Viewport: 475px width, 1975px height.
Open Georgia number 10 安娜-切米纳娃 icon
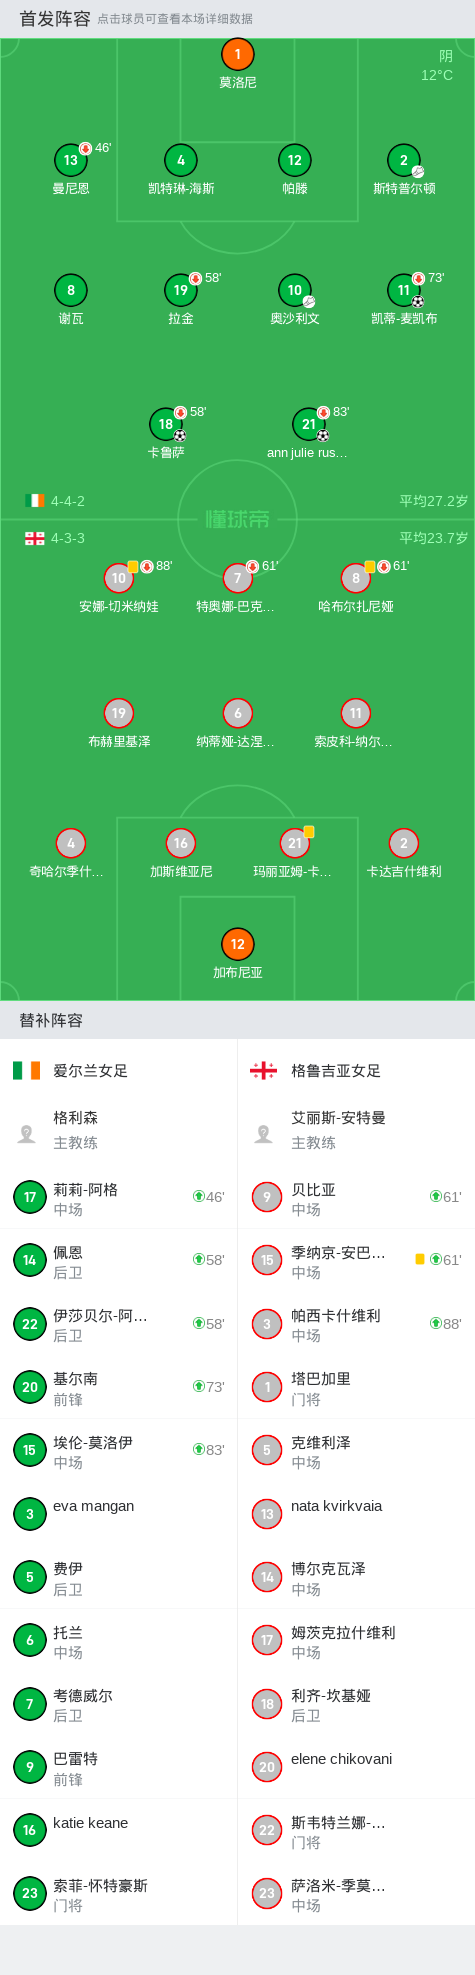point(119,578)
